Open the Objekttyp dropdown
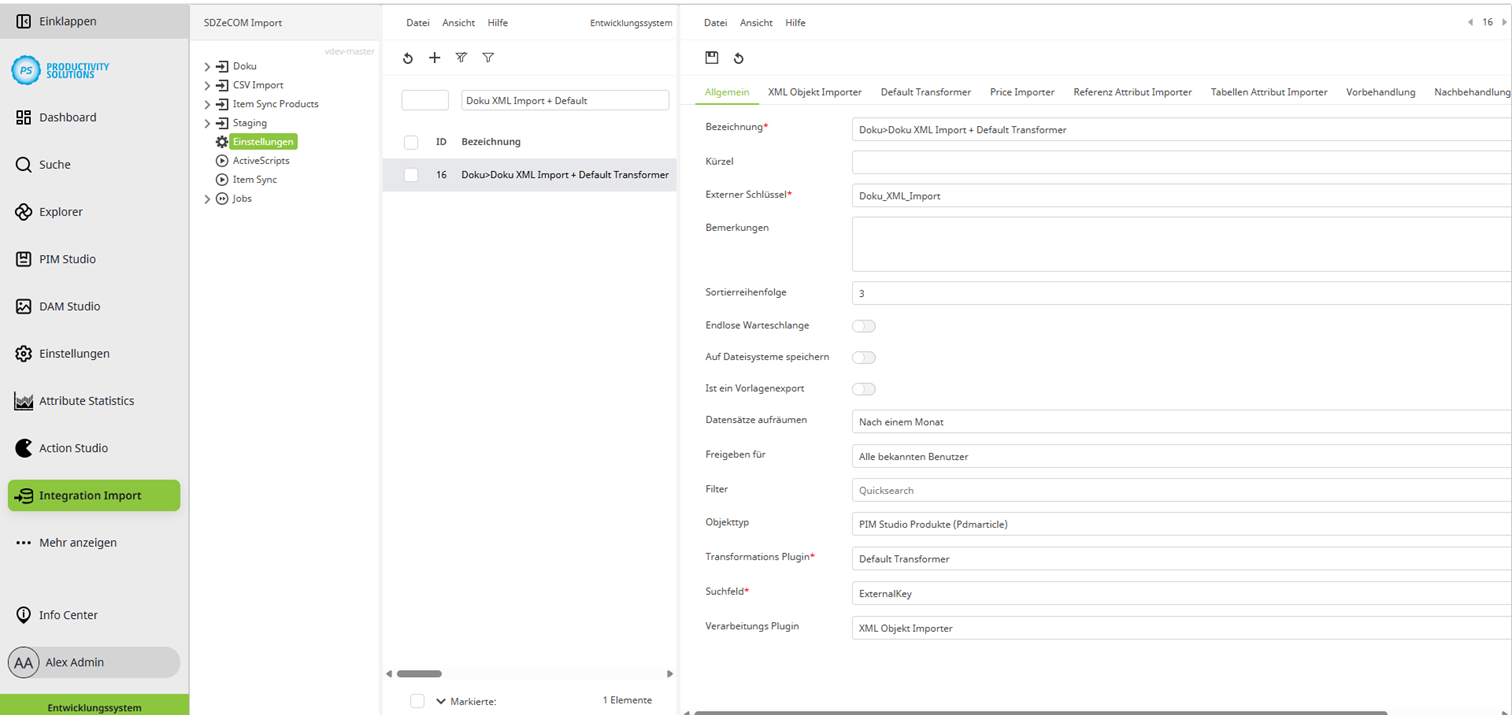Image resolution: width=1512 pixels, height=715 pixels. 1181,524
